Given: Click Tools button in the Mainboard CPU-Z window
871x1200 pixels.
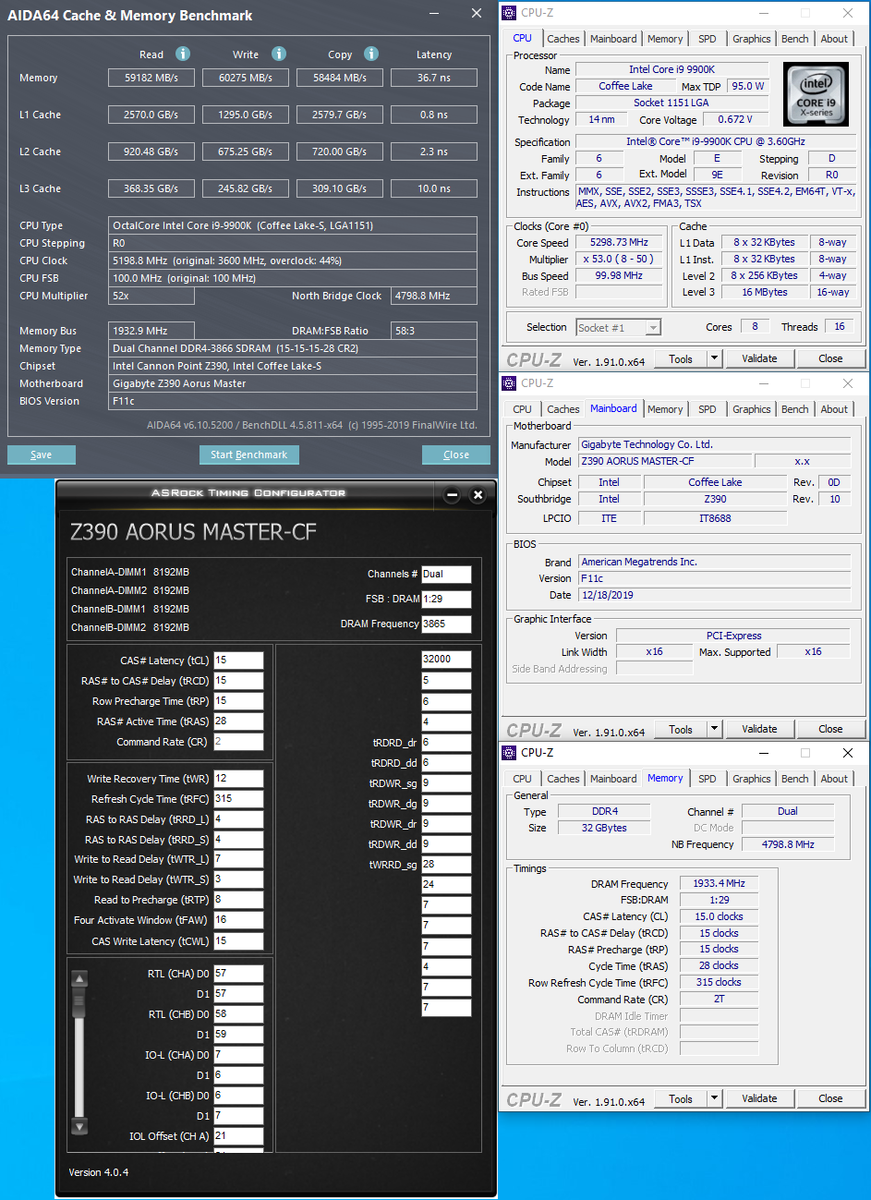Looking at the screenshot, I should [x=681, y=728].
